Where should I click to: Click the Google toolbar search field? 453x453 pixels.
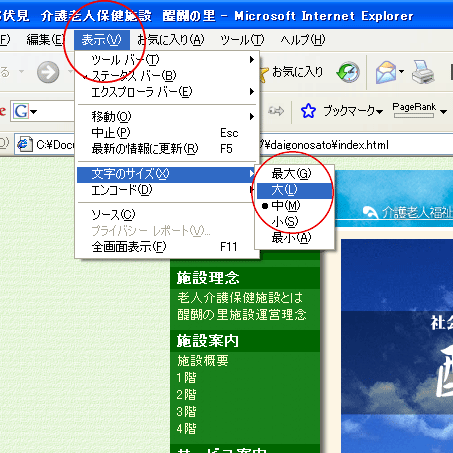coord(56,111)
